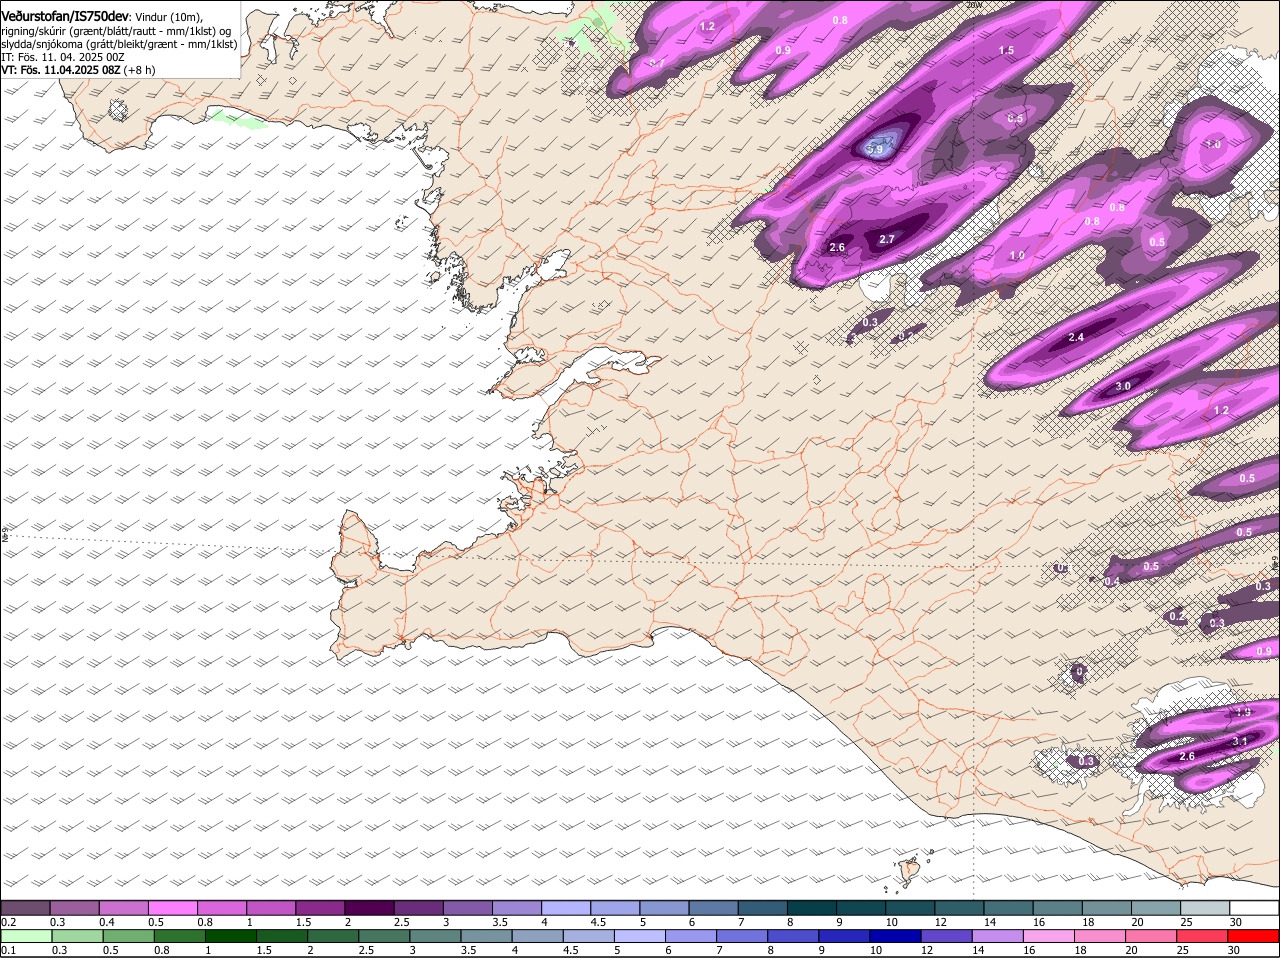Select red rain-scale swatch labeled 30

[x=1253, y=936]
